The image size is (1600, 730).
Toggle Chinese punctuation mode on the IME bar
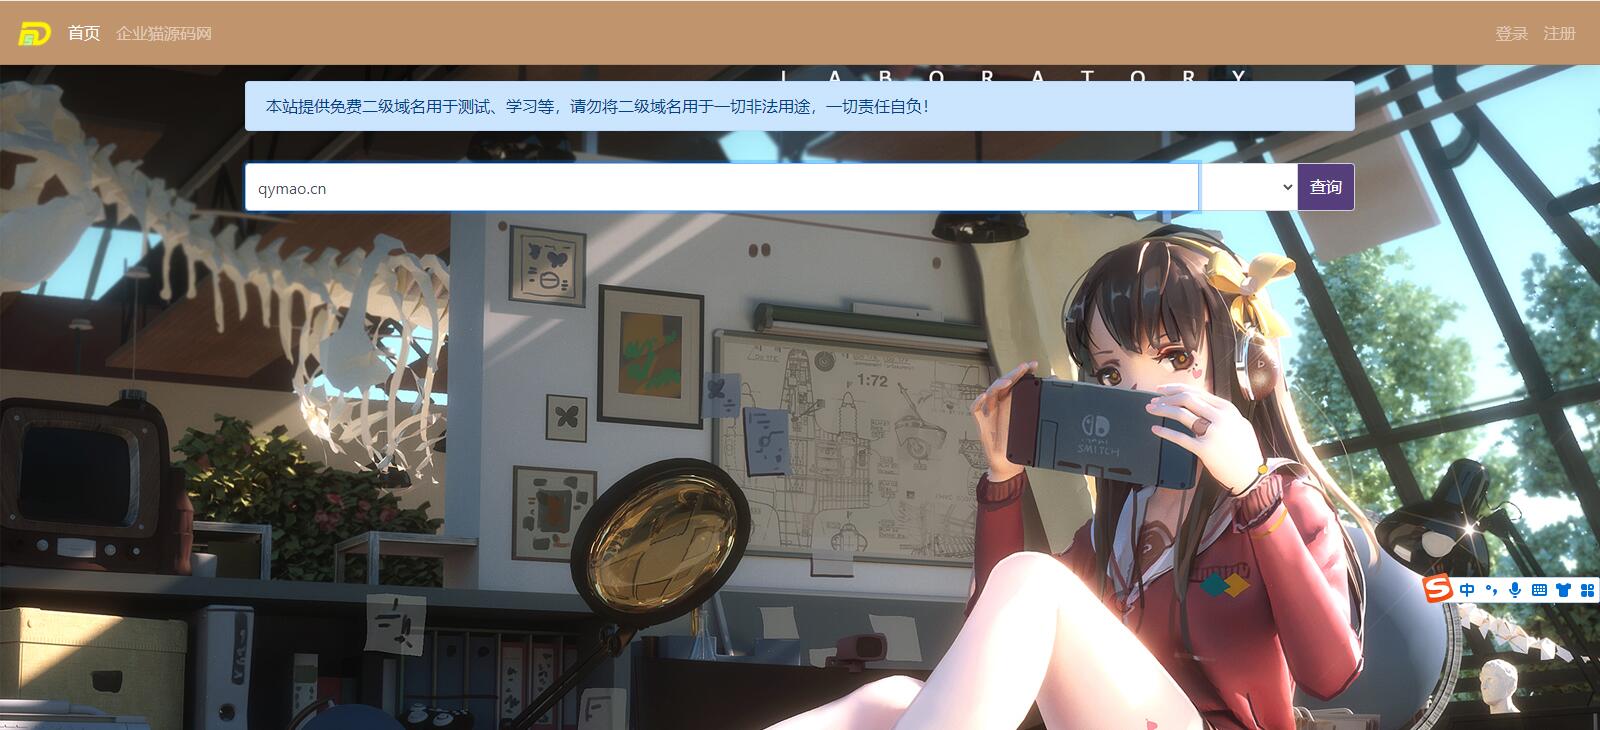click(x=1492, y=590)
